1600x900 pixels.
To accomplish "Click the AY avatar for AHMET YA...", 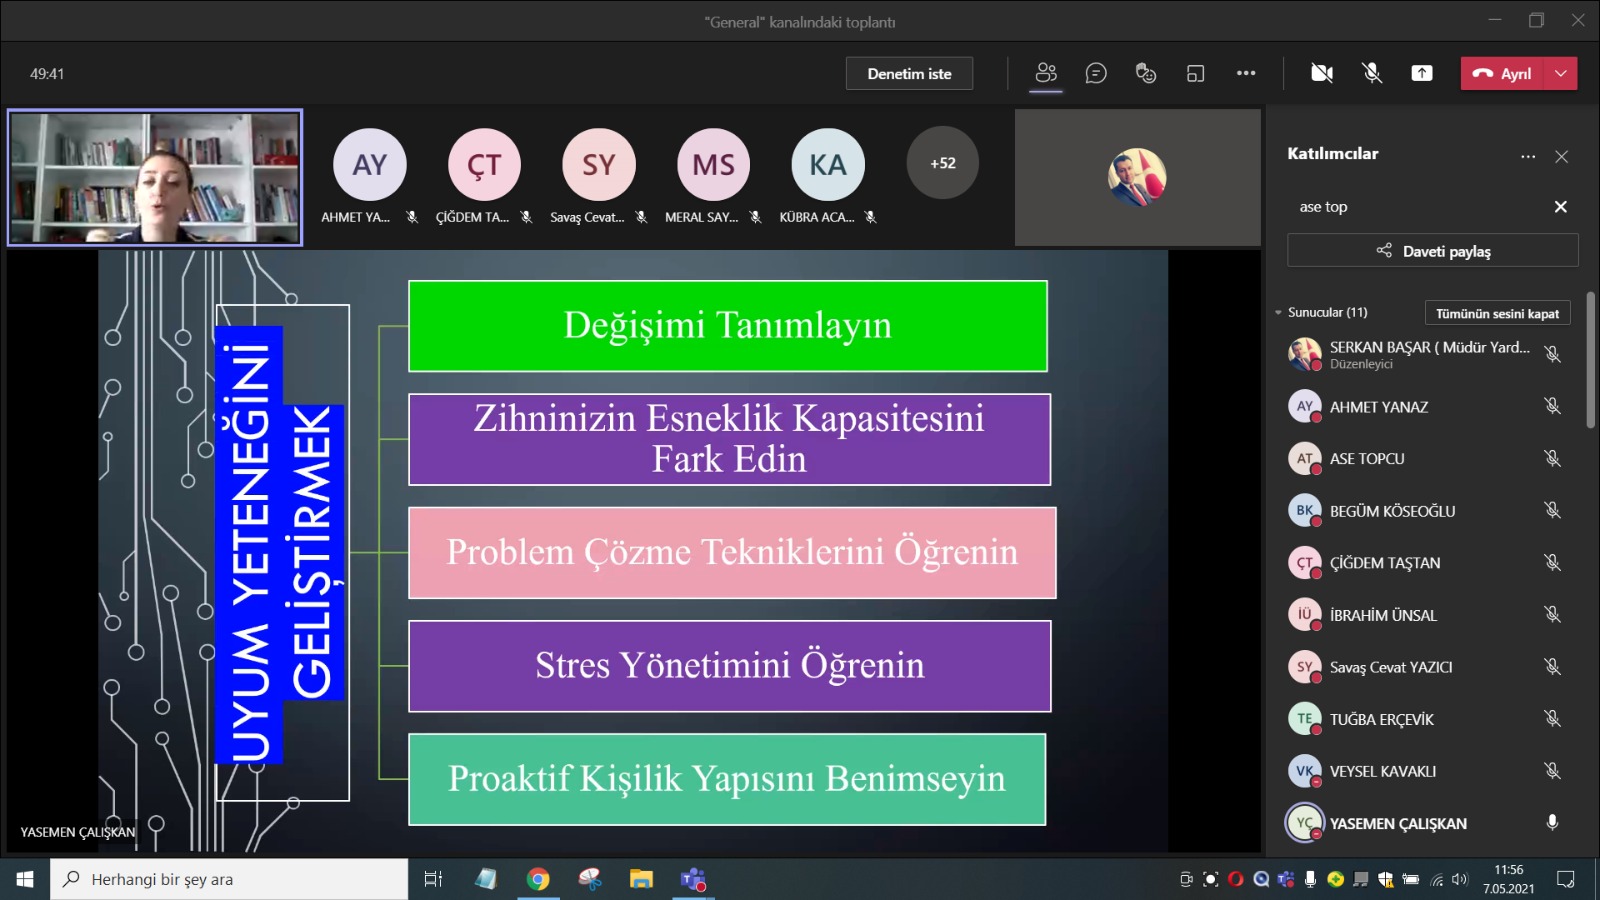I will pyautogui.click(x=369, y=164).
